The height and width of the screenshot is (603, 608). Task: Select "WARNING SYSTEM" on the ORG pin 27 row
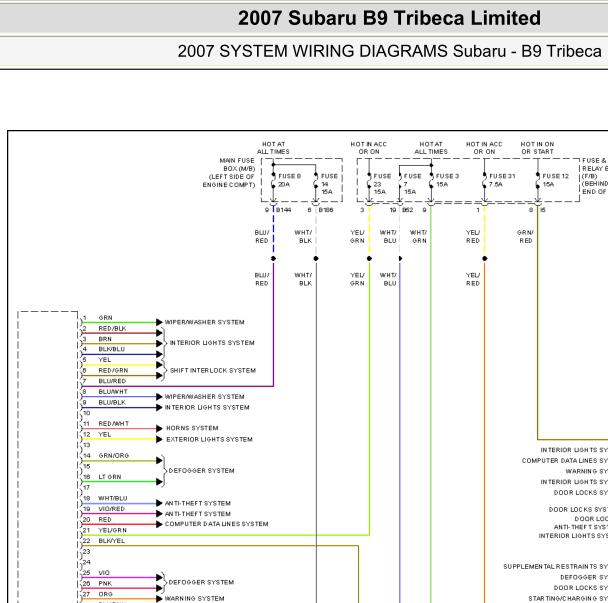coord(194,599)
